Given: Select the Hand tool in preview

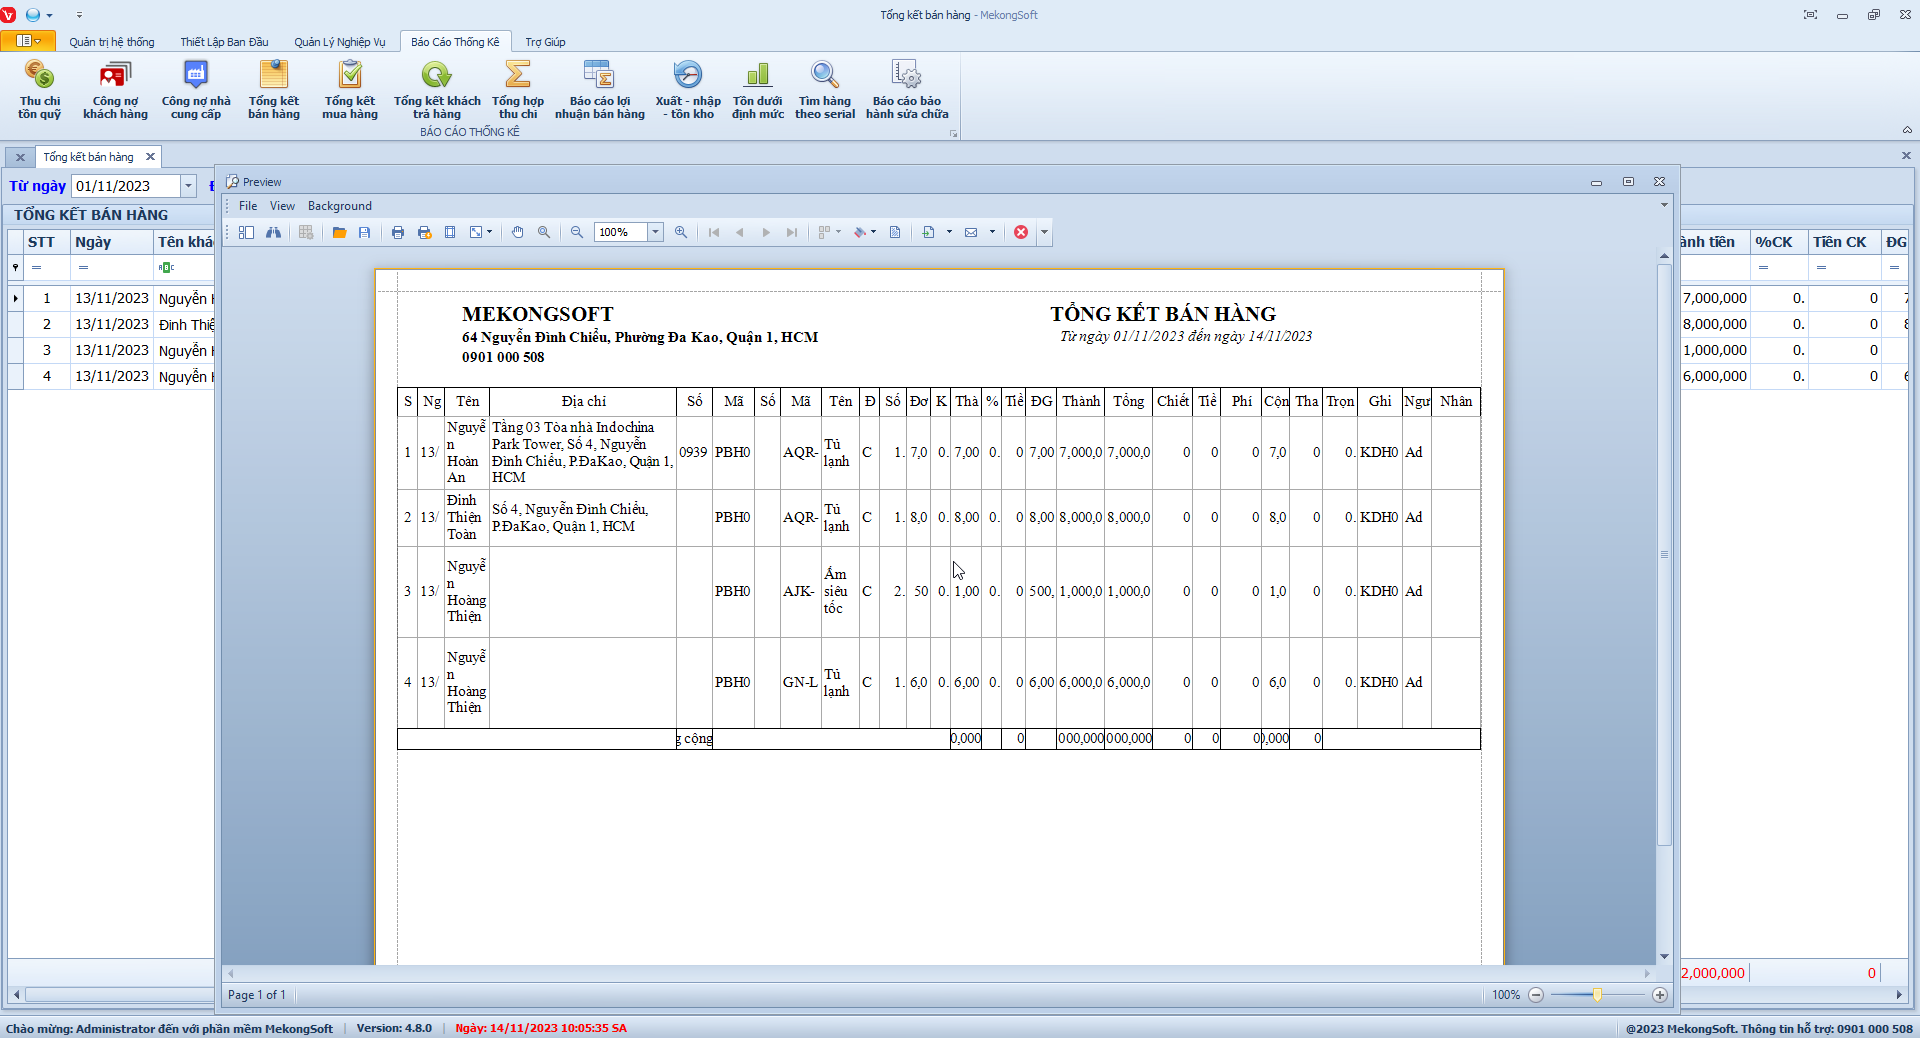Looking at the screenshot, I should [517, 232].
